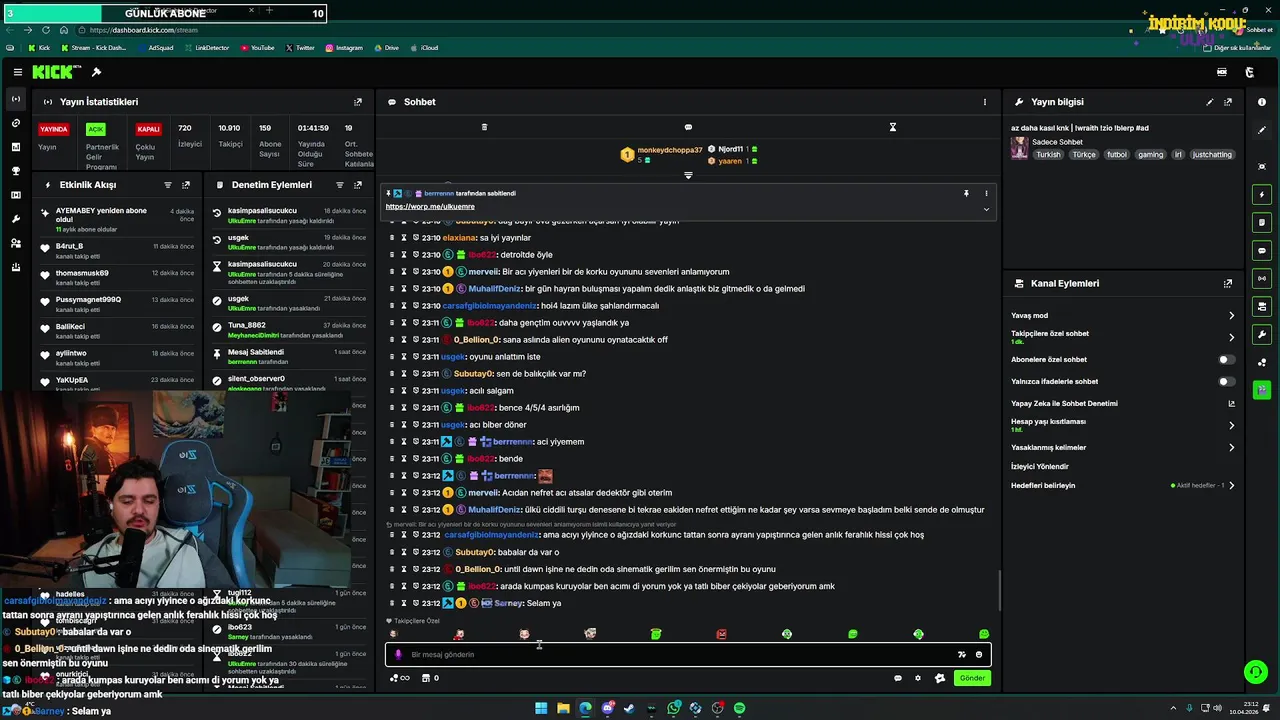Toggle the green clapper widget in right sidebar

coord(1262,390)
